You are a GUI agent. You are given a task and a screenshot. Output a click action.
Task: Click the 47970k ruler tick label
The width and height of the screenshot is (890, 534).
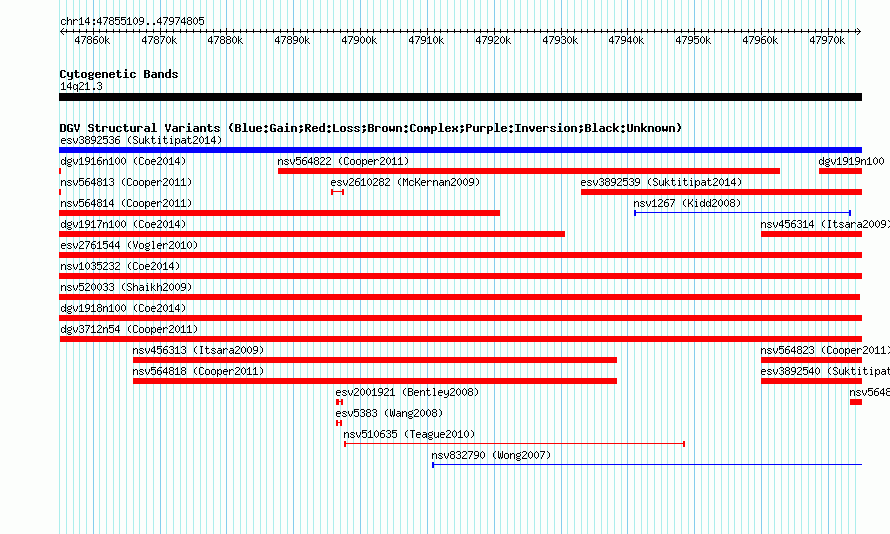tap(827, 40)
